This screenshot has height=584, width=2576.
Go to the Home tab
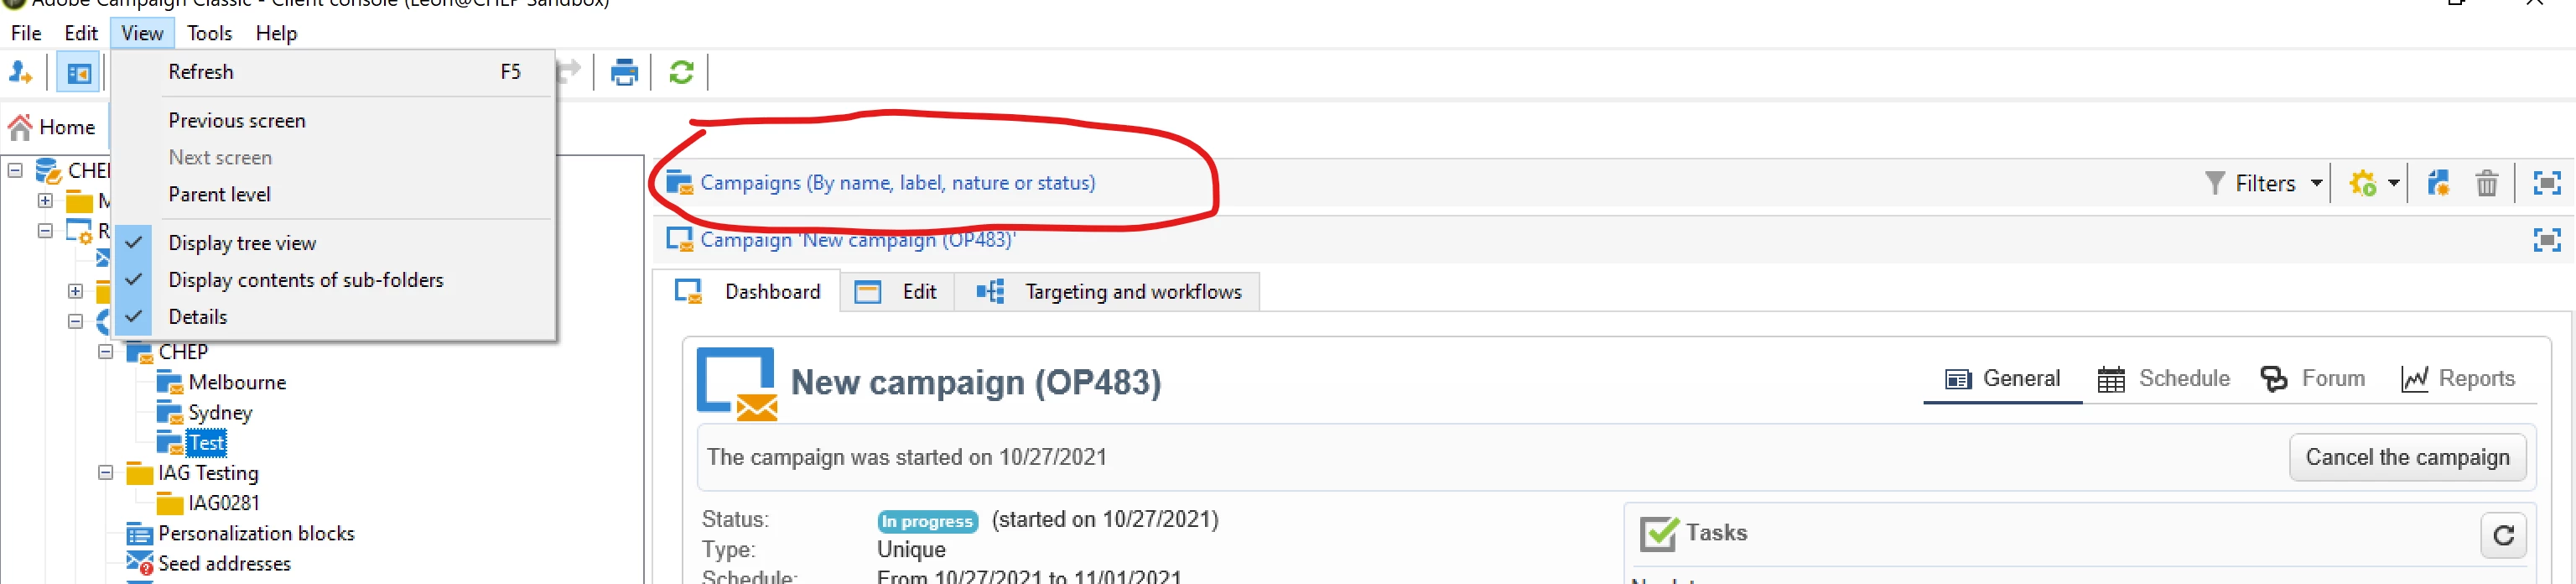53,127
